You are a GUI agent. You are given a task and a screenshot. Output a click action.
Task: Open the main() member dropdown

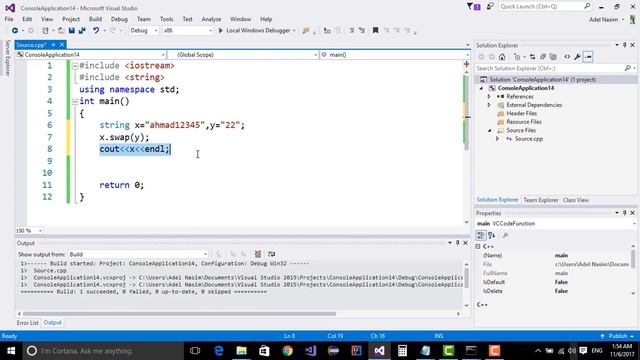pyautogui.click(x=395, y=55)
